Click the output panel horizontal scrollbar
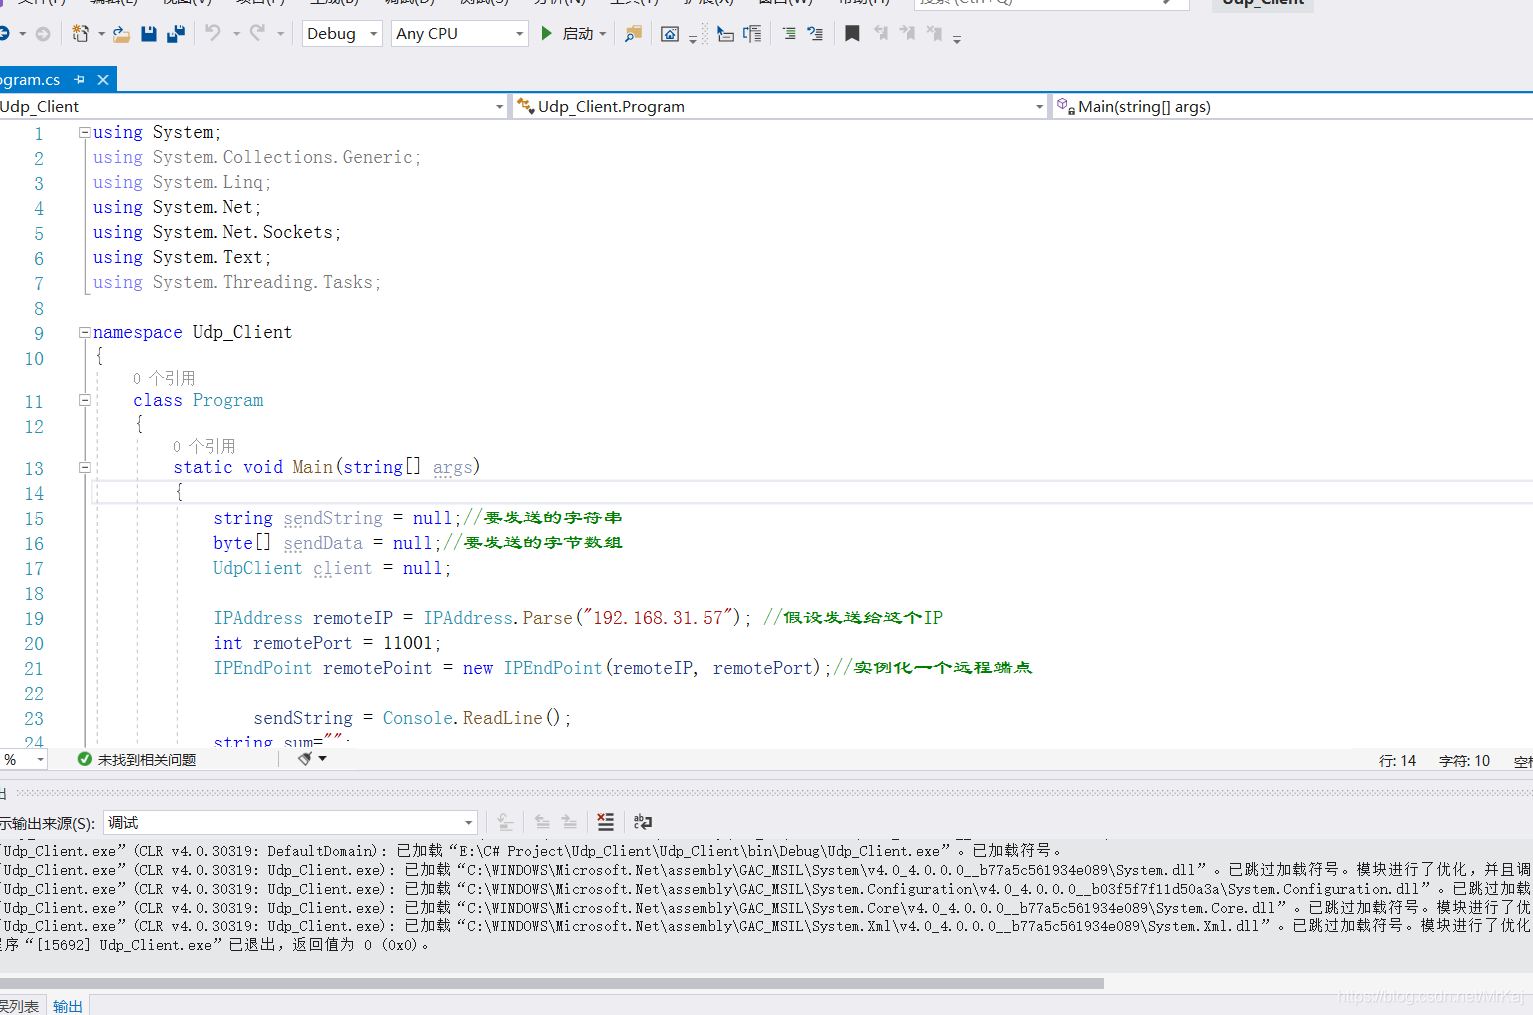The height and width of the screenshot is (1015, 1533). click(x=551, y=983)
